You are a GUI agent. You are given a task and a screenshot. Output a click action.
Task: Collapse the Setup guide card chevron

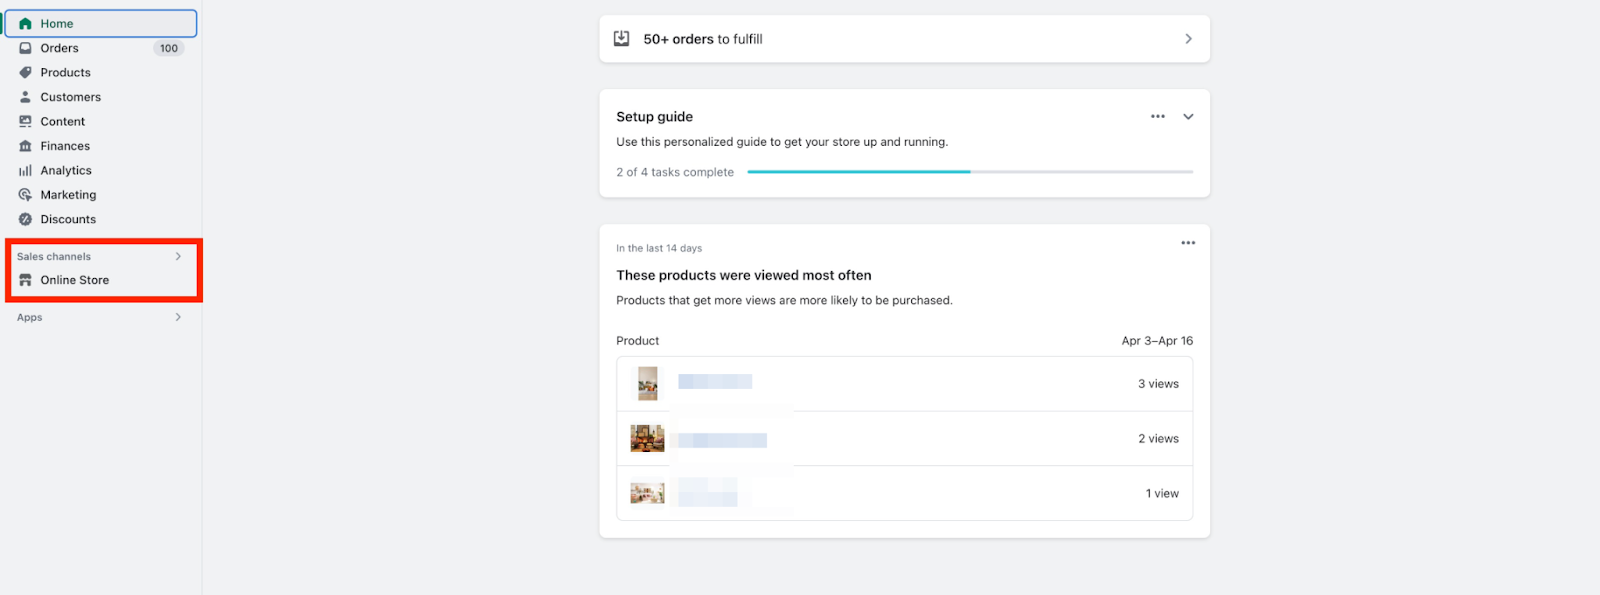click(x=1188, y=116)
